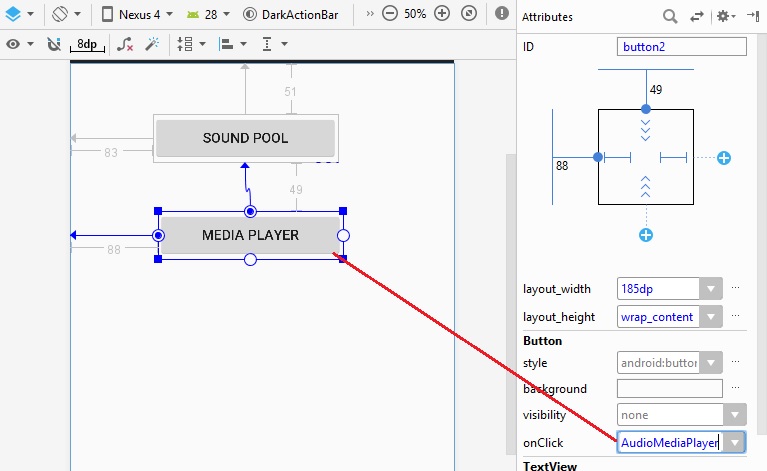The height and width of the screenshot is (471, 767).
Task: Click the zoom to fit icon
Action: [469, 15]
